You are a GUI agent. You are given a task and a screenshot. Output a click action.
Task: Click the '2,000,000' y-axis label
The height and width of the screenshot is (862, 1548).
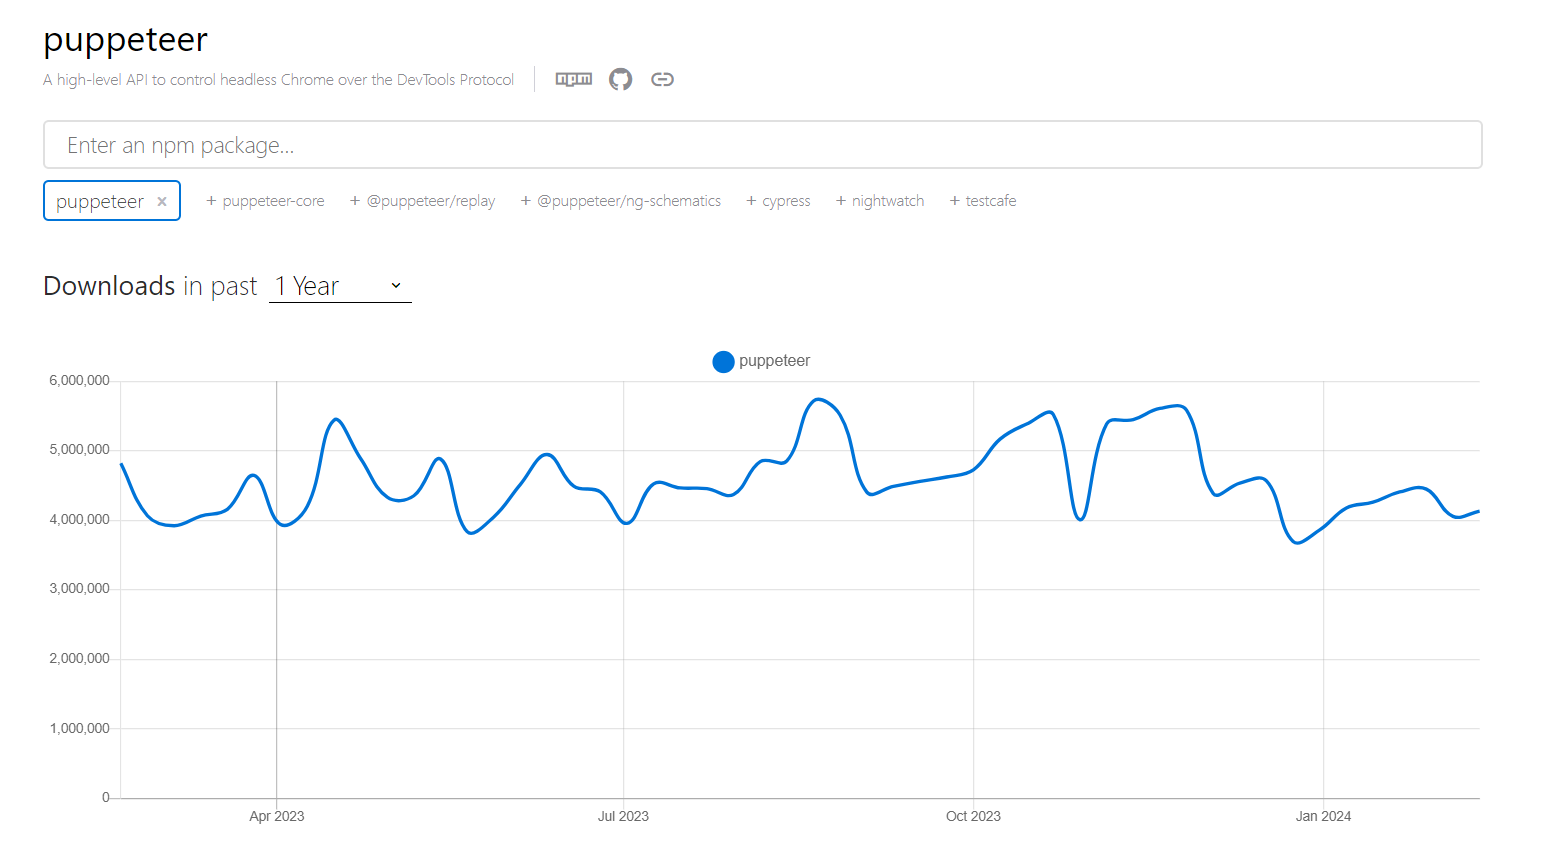79,659
